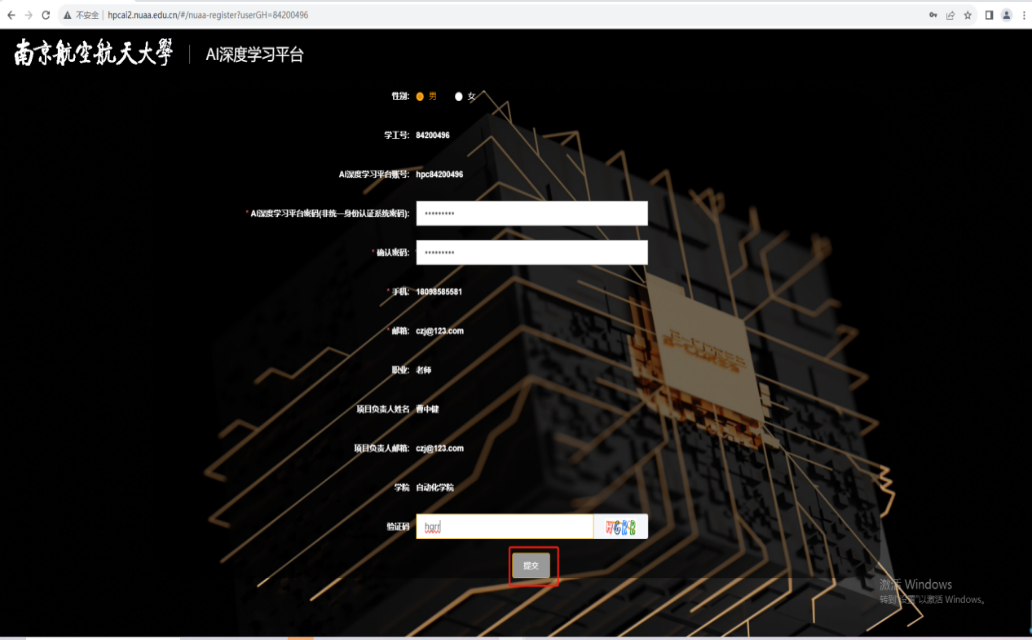Screen dimensions: 1032x640
Task: Click the 确认密码 confirm password field
Action: 531,252
